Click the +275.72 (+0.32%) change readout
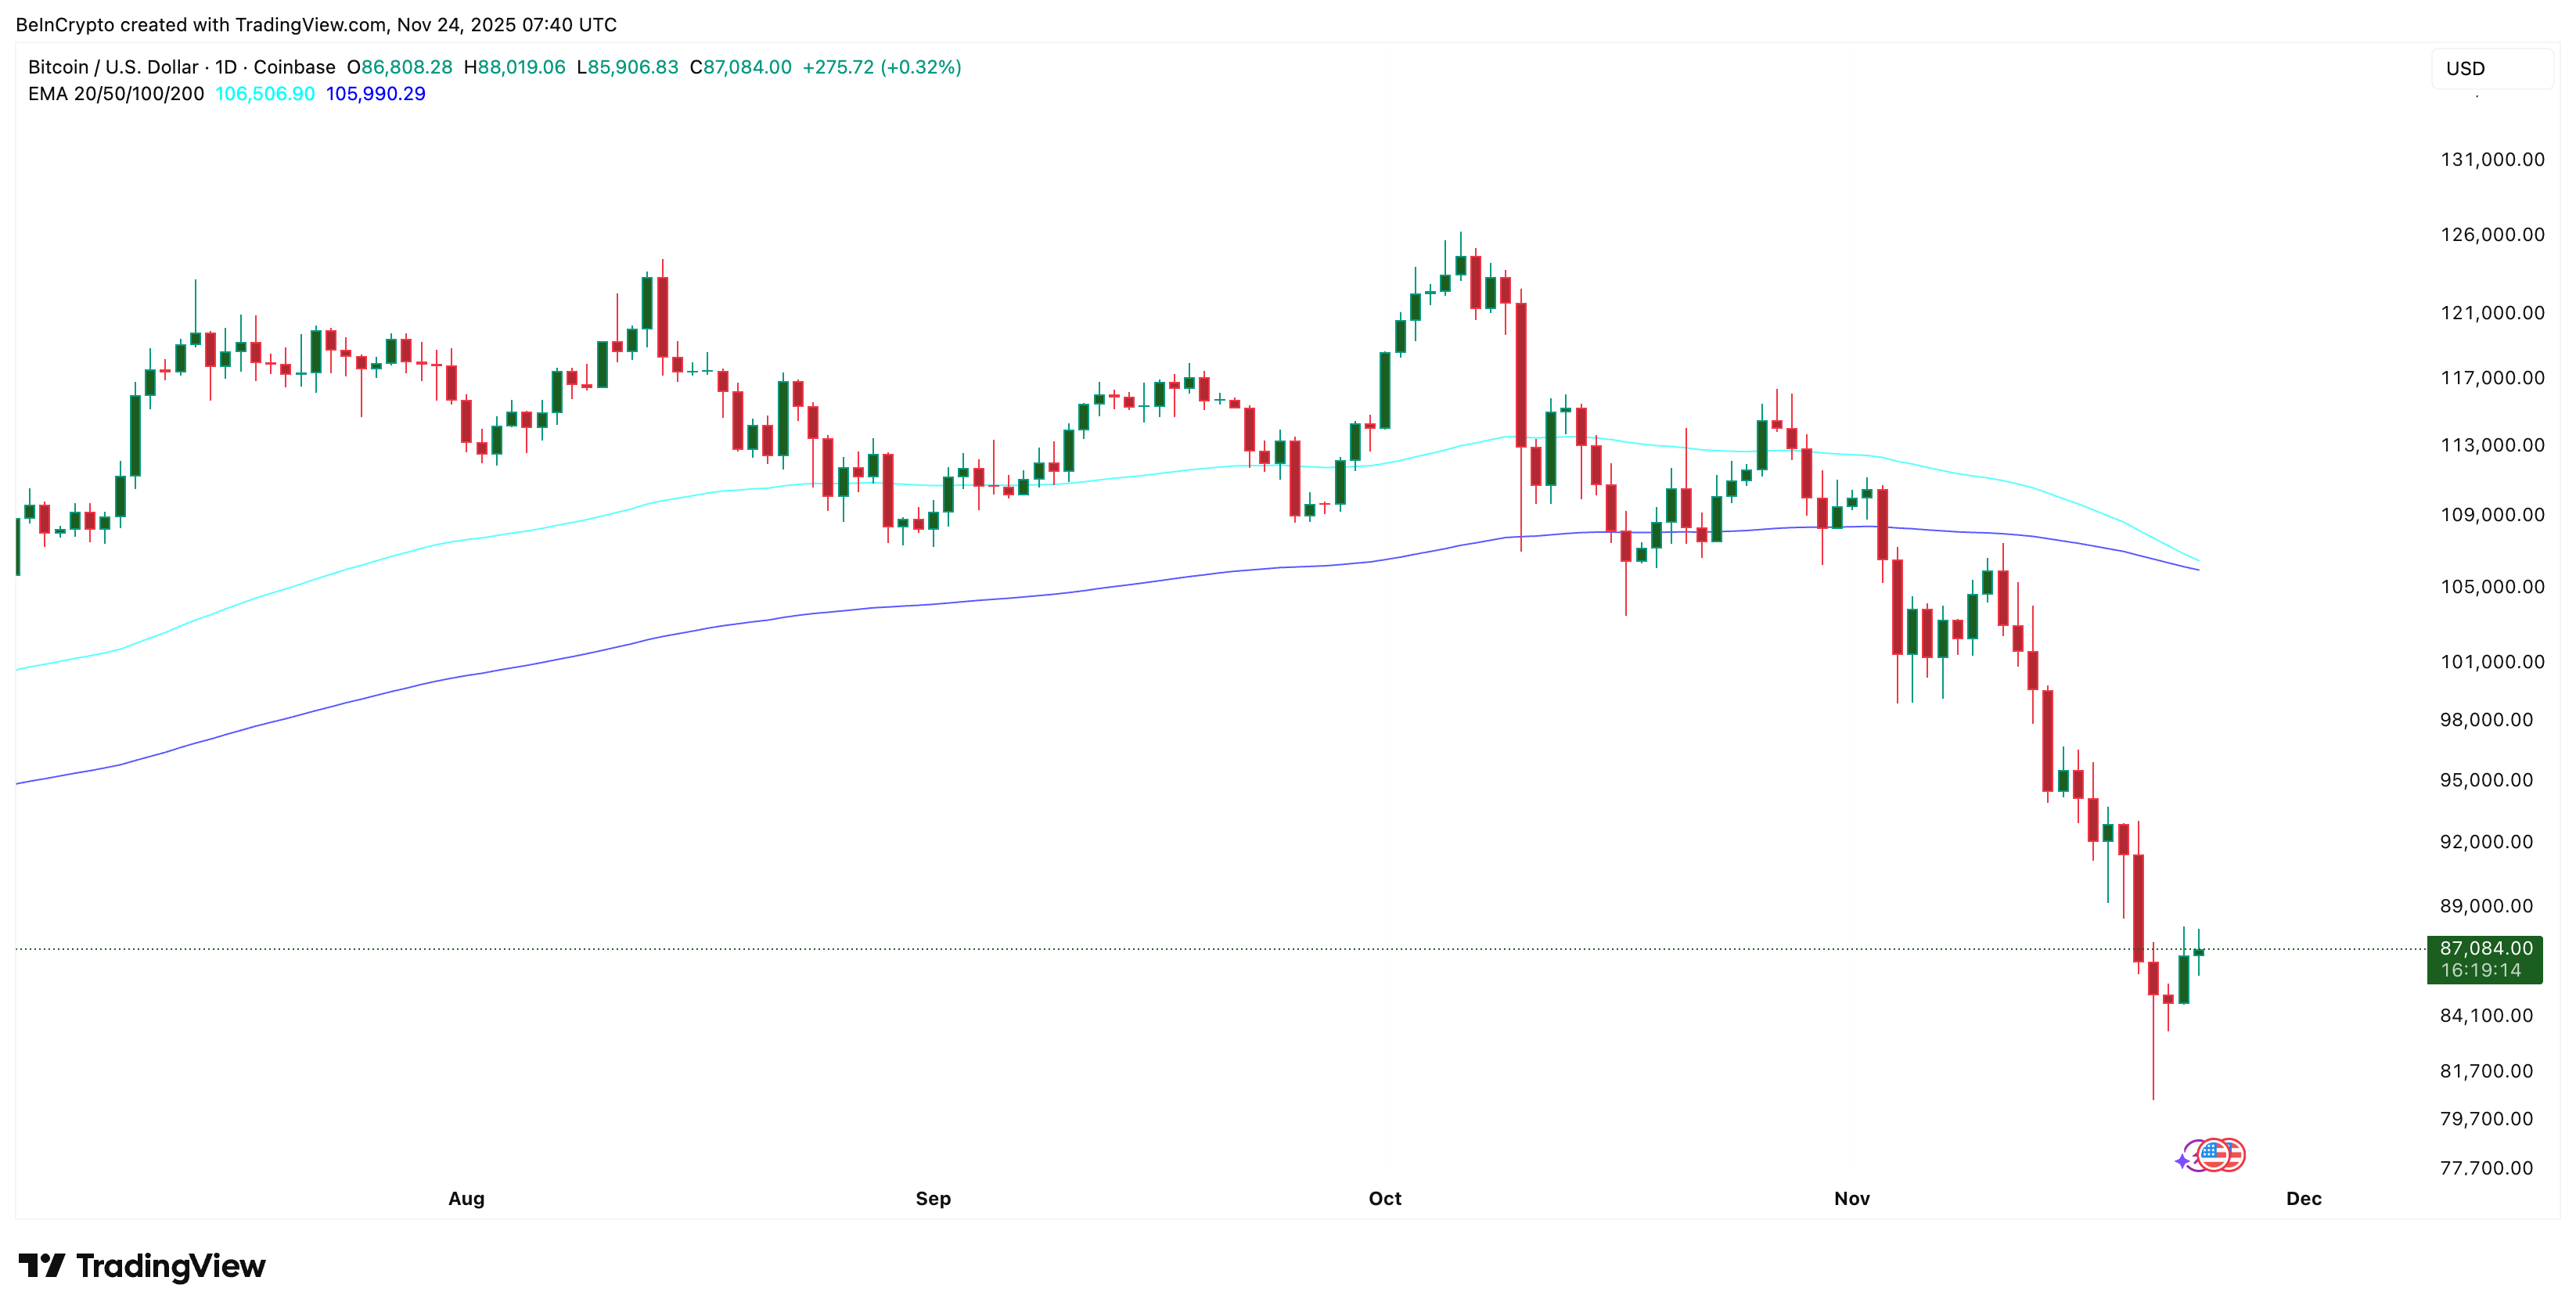Screen dimensions: 2576x1313 tap(882, 67)
